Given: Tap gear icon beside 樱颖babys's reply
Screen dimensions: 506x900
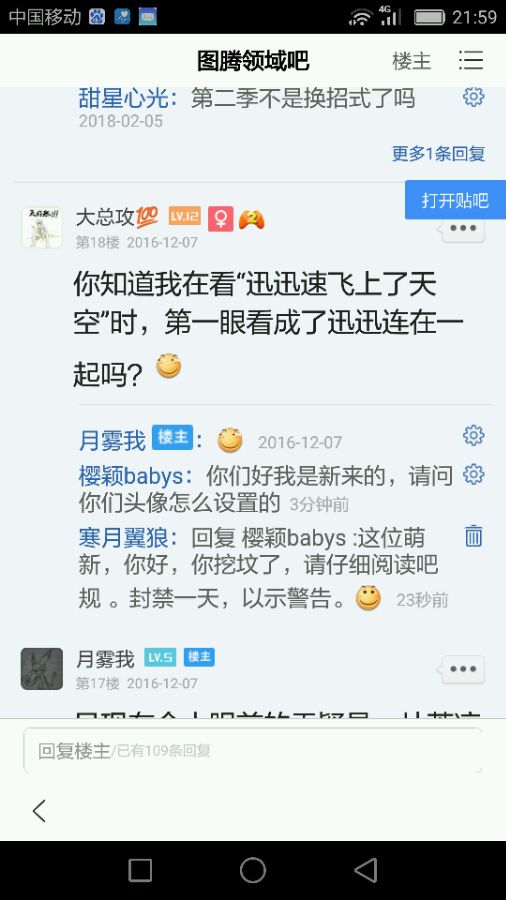Looking at the screenshot, I should (x=473, y=475).
